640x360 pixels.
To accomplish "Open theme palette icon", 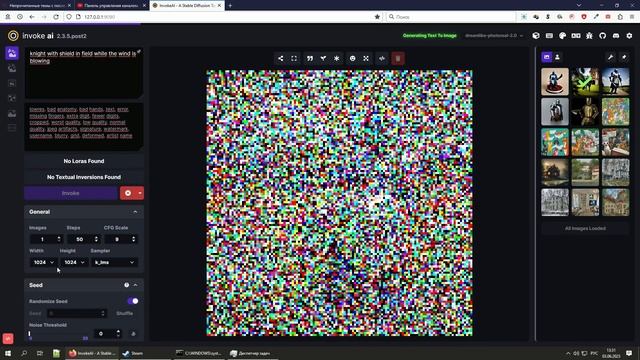I will click(x=562, y=36).
